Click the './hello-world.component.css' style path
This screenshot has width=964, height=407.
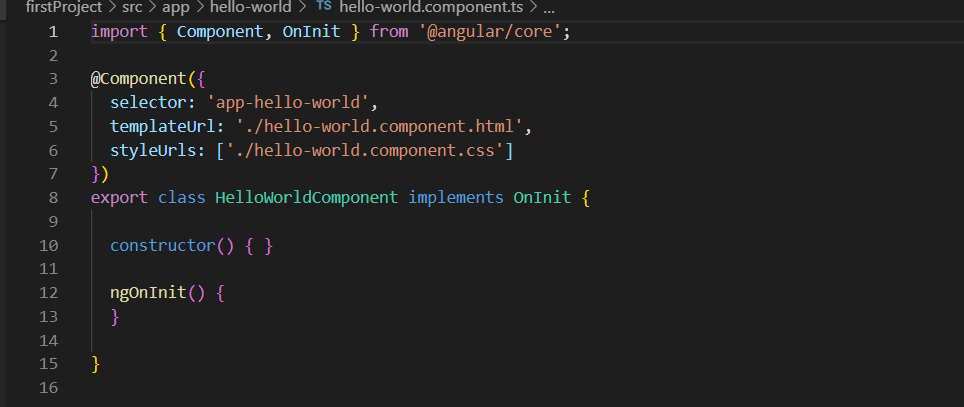pyautogui.click(x=369, y=151)
